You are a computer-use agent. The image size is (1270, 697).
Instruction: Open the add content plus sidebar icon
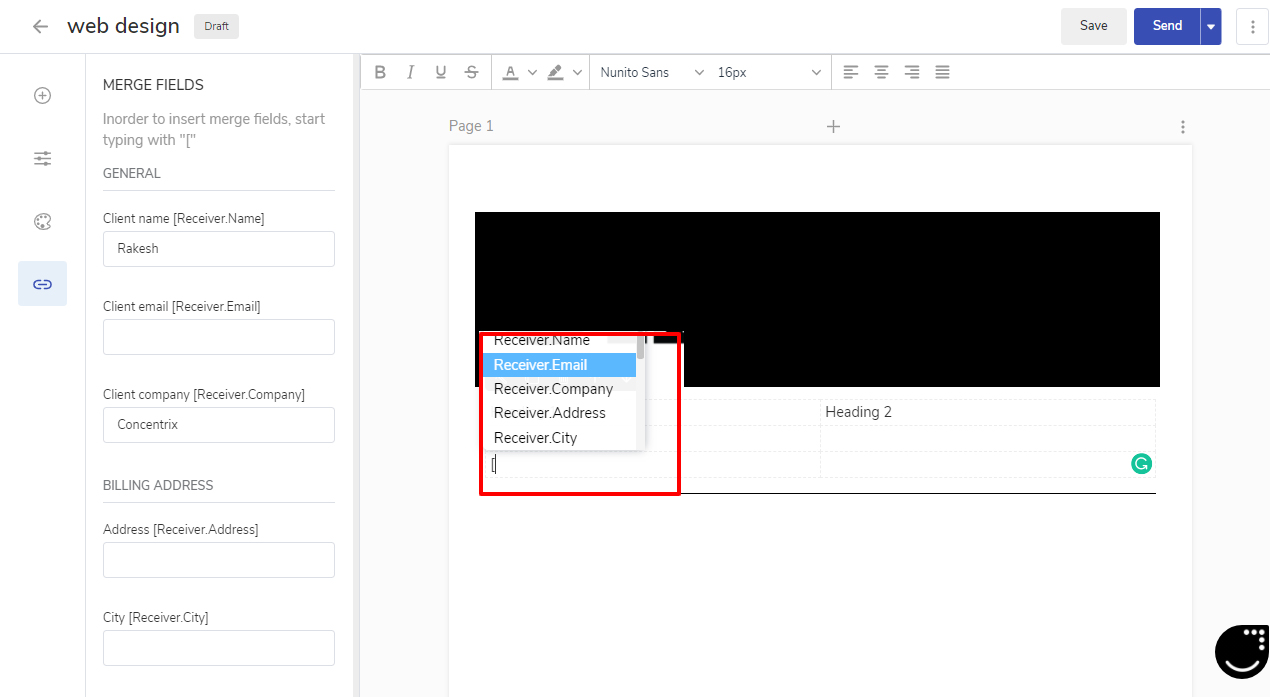(42, 96)
